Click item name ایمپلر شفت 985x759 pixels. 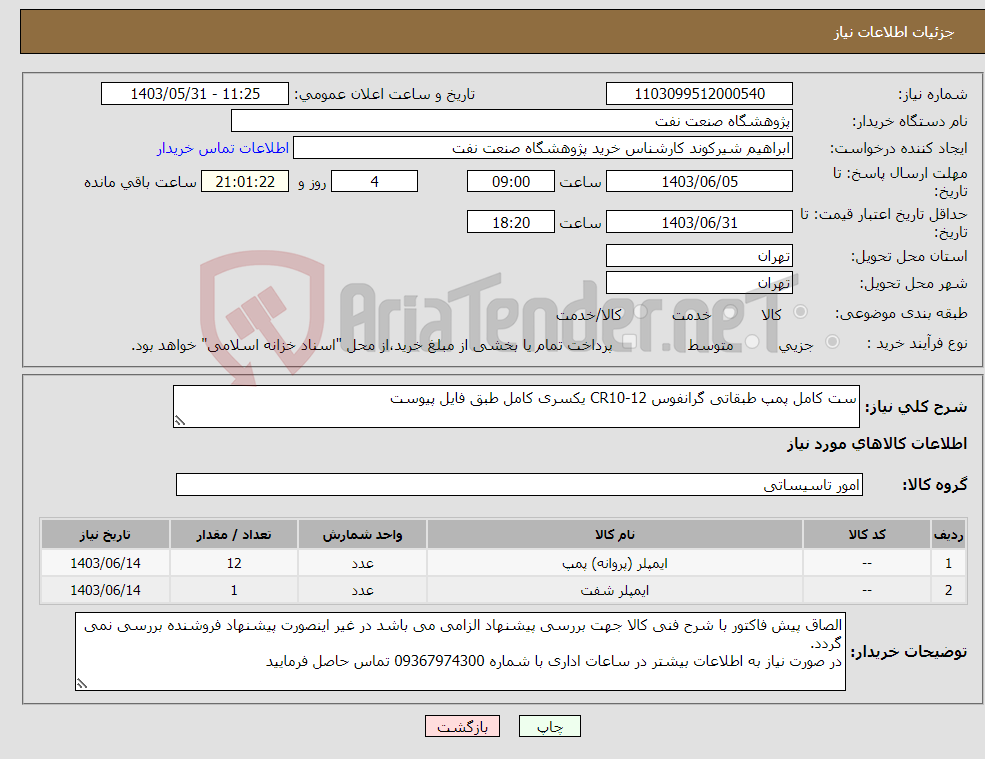click(x=615, y=591)
